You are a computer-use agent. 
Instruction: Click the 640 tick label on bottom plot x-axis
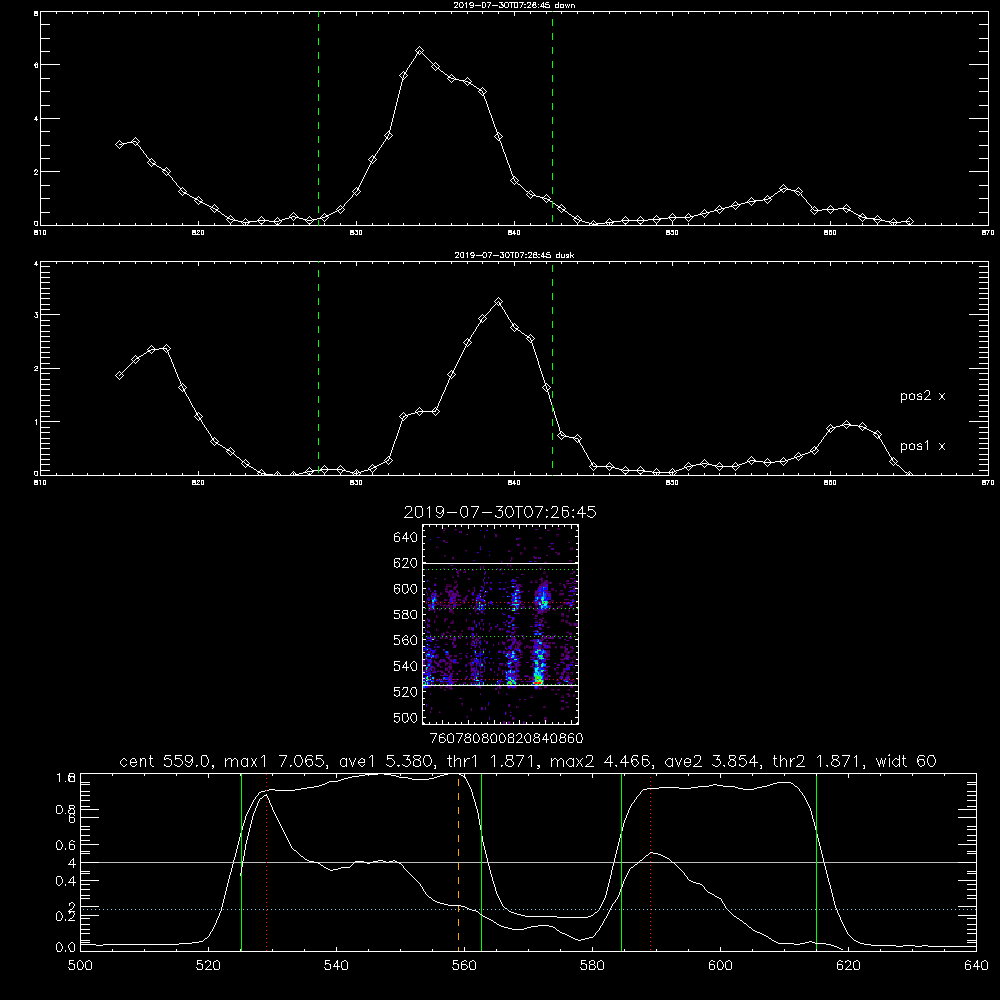click(976, 966)
